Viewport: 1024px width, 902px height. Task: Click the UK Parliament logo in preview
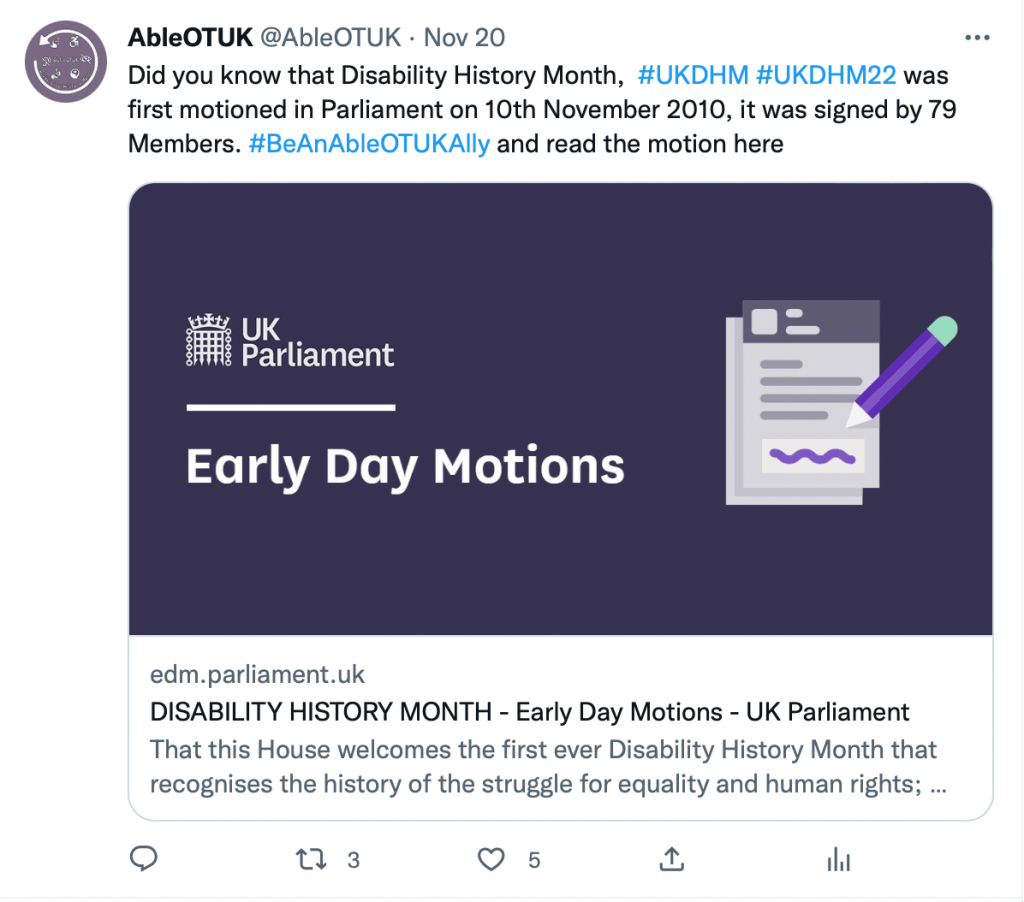[x=291, y=341]
